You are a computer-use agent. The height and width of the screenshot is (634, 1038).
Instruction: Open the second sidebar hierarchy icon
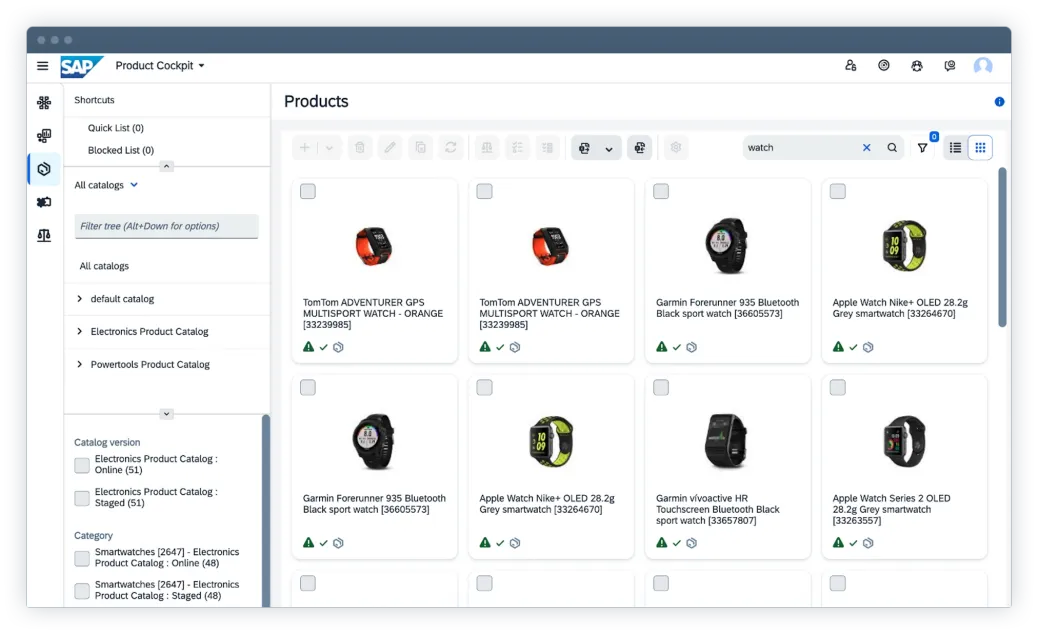pyautogui.click(x=44, y=136)
